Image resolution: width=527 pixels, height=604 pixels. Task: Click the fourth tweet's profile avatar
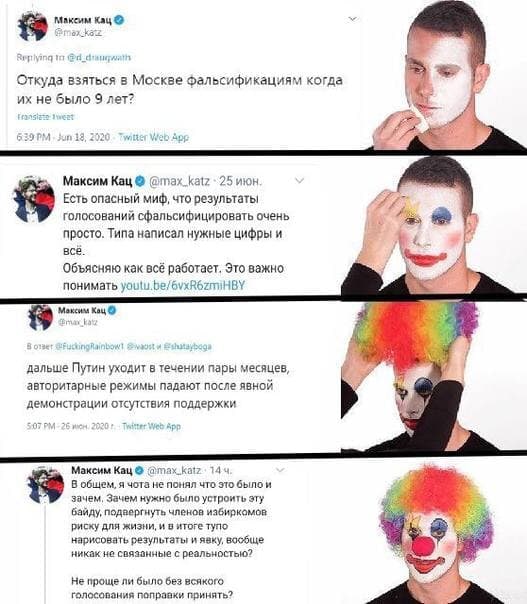tap(45, 485)
